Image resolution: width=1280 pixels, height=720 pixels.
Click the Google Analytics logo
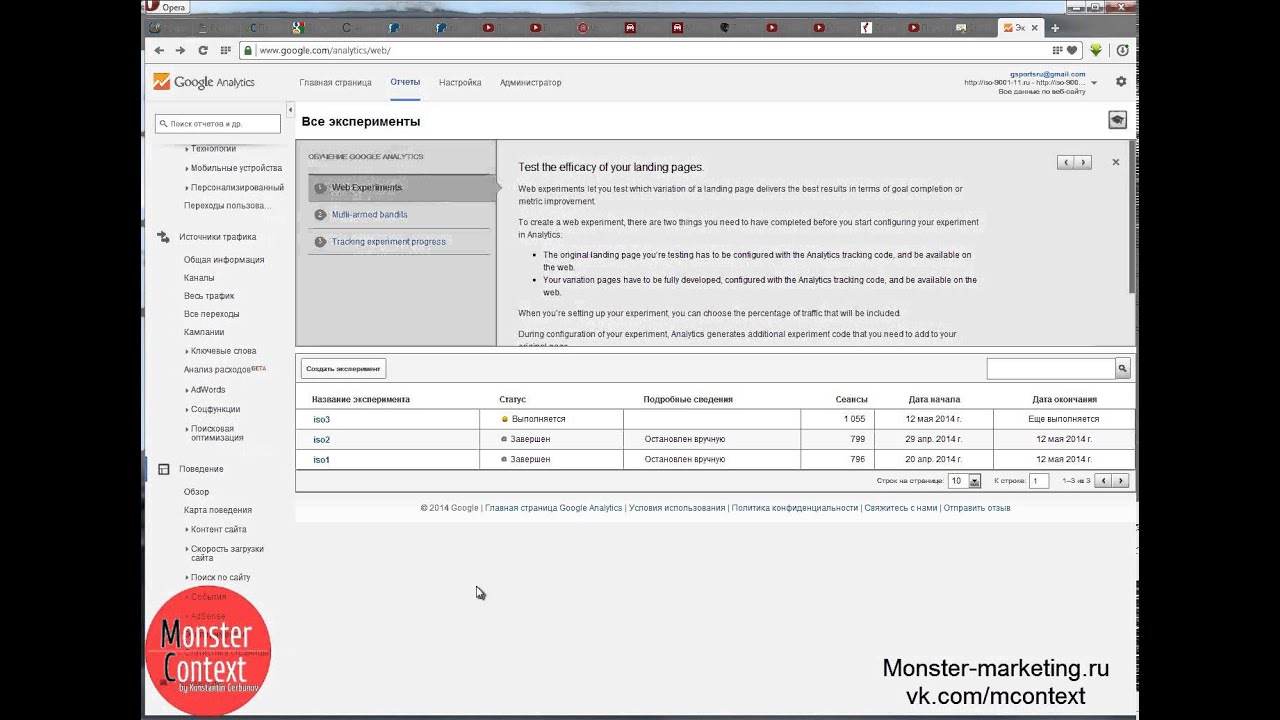(204, 82)
